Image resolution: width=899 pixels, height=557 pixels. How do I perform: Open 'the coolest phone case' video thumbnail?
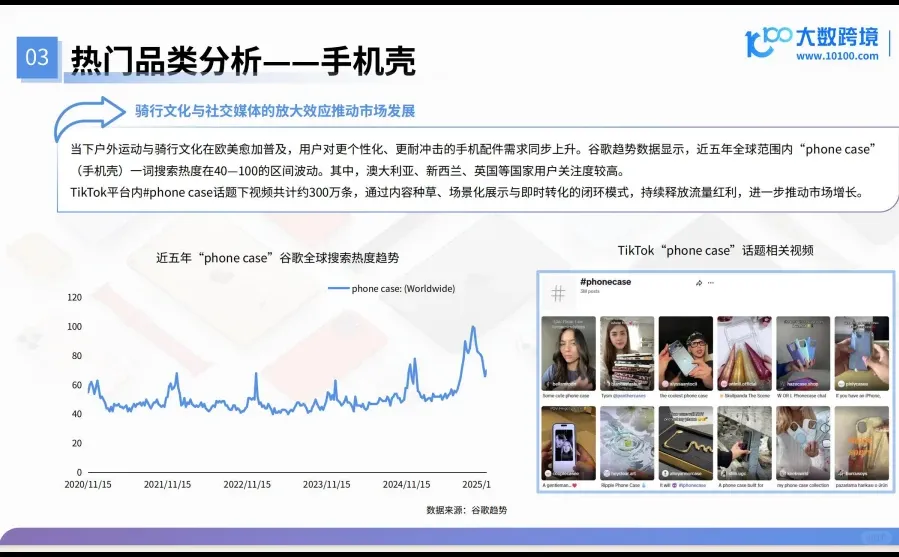[x=686, y=353]
